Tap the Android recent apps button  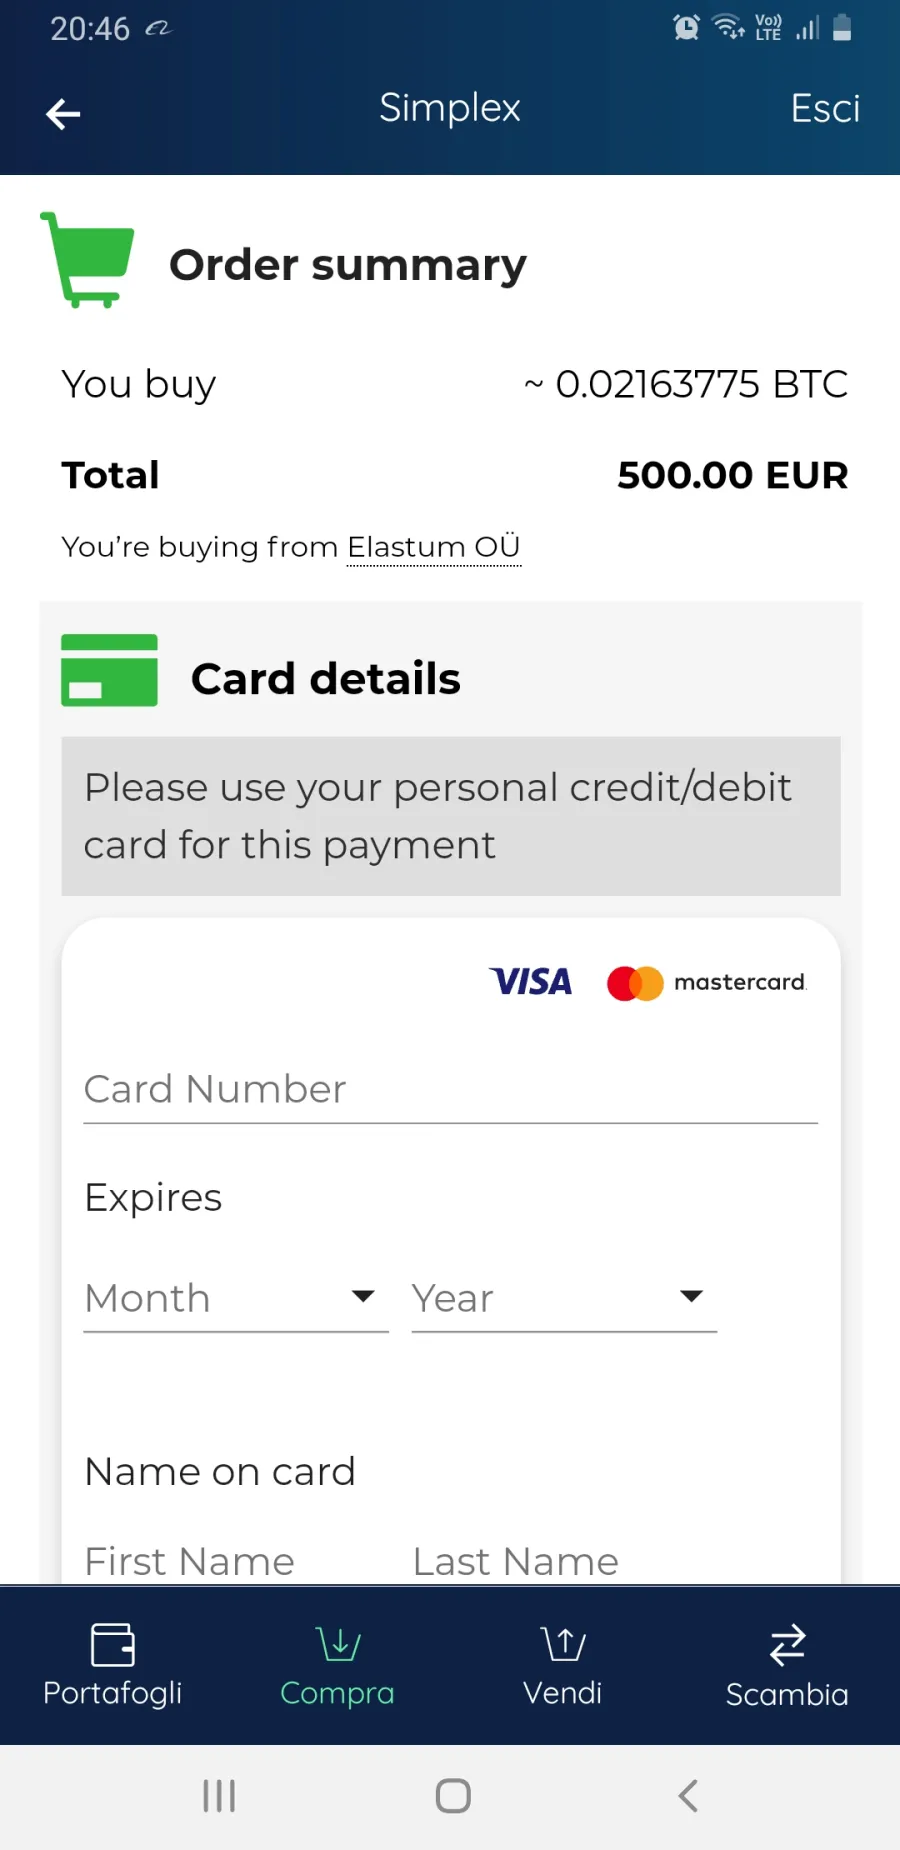pyautogui.click(x=219, y=1796)
